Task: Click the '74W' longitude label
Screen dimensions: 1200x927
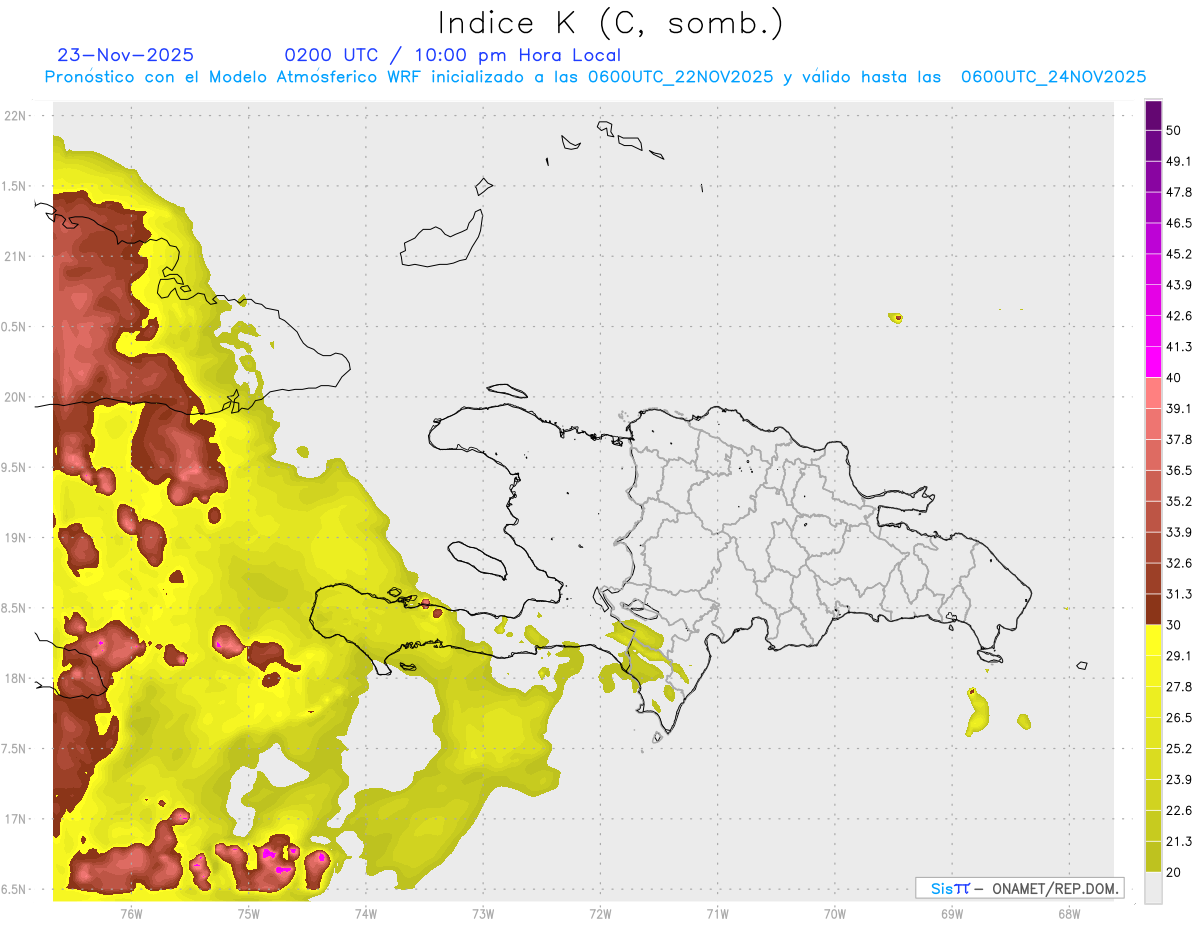Action: (x=365, y=913)
